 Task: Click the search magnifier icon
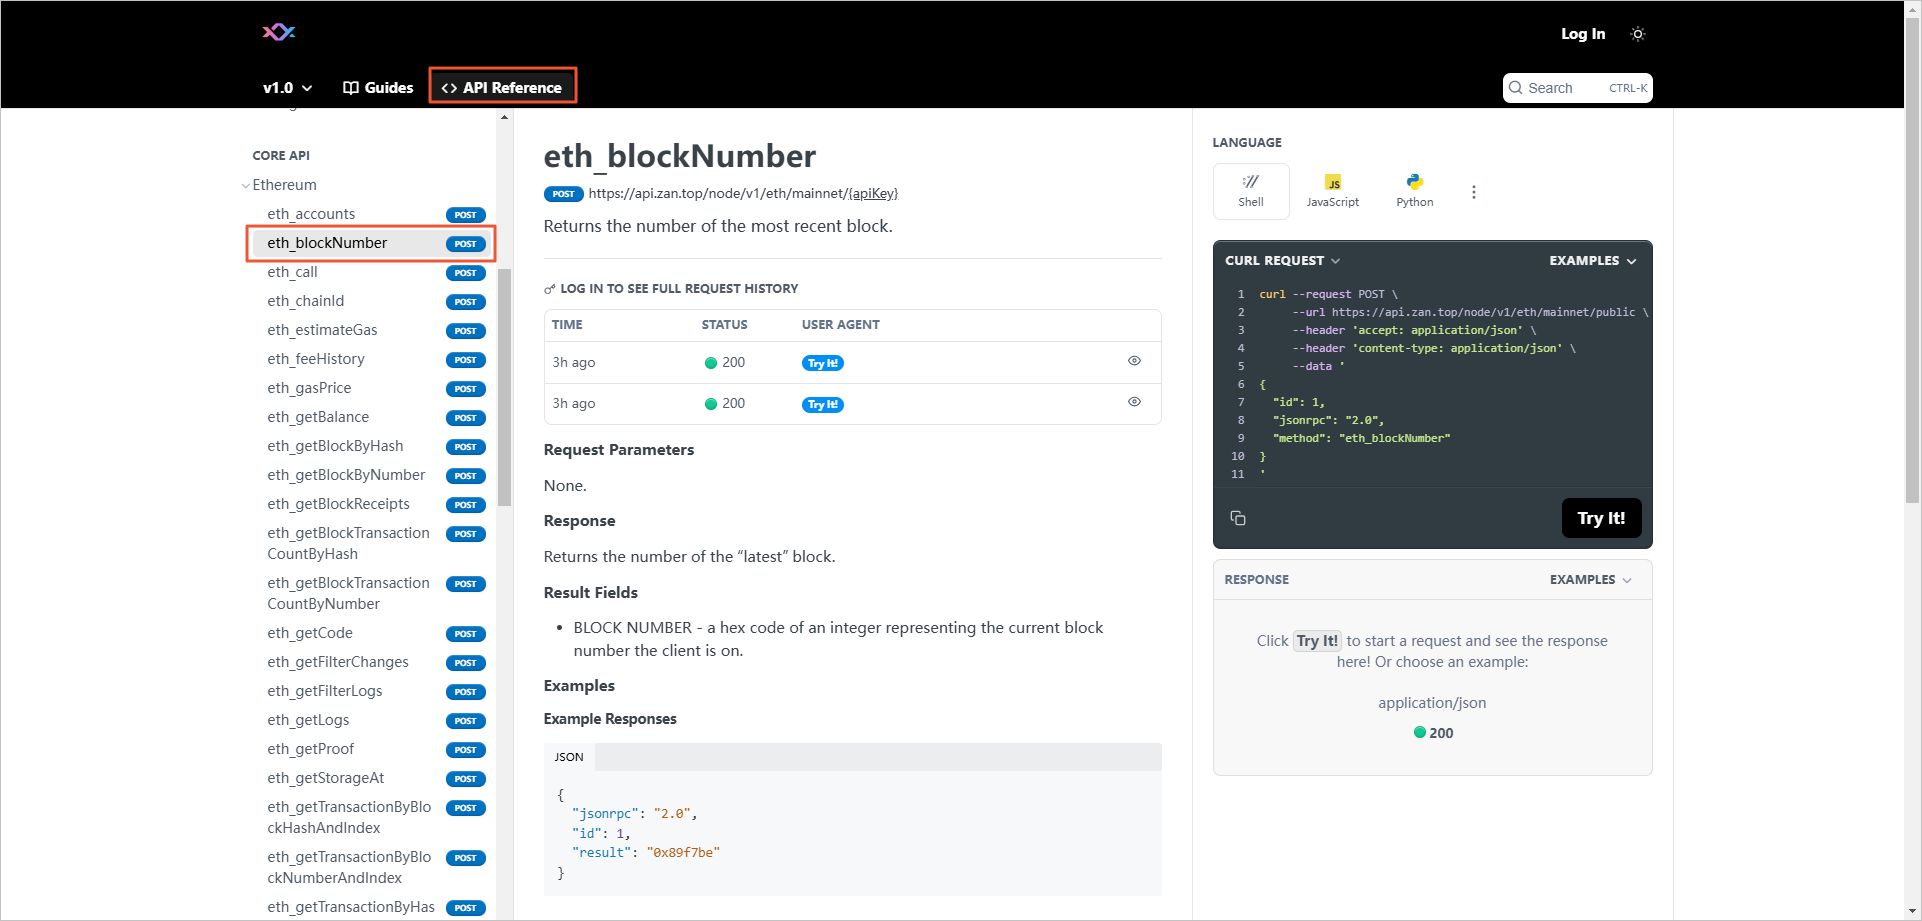(x=1516, y=88)
